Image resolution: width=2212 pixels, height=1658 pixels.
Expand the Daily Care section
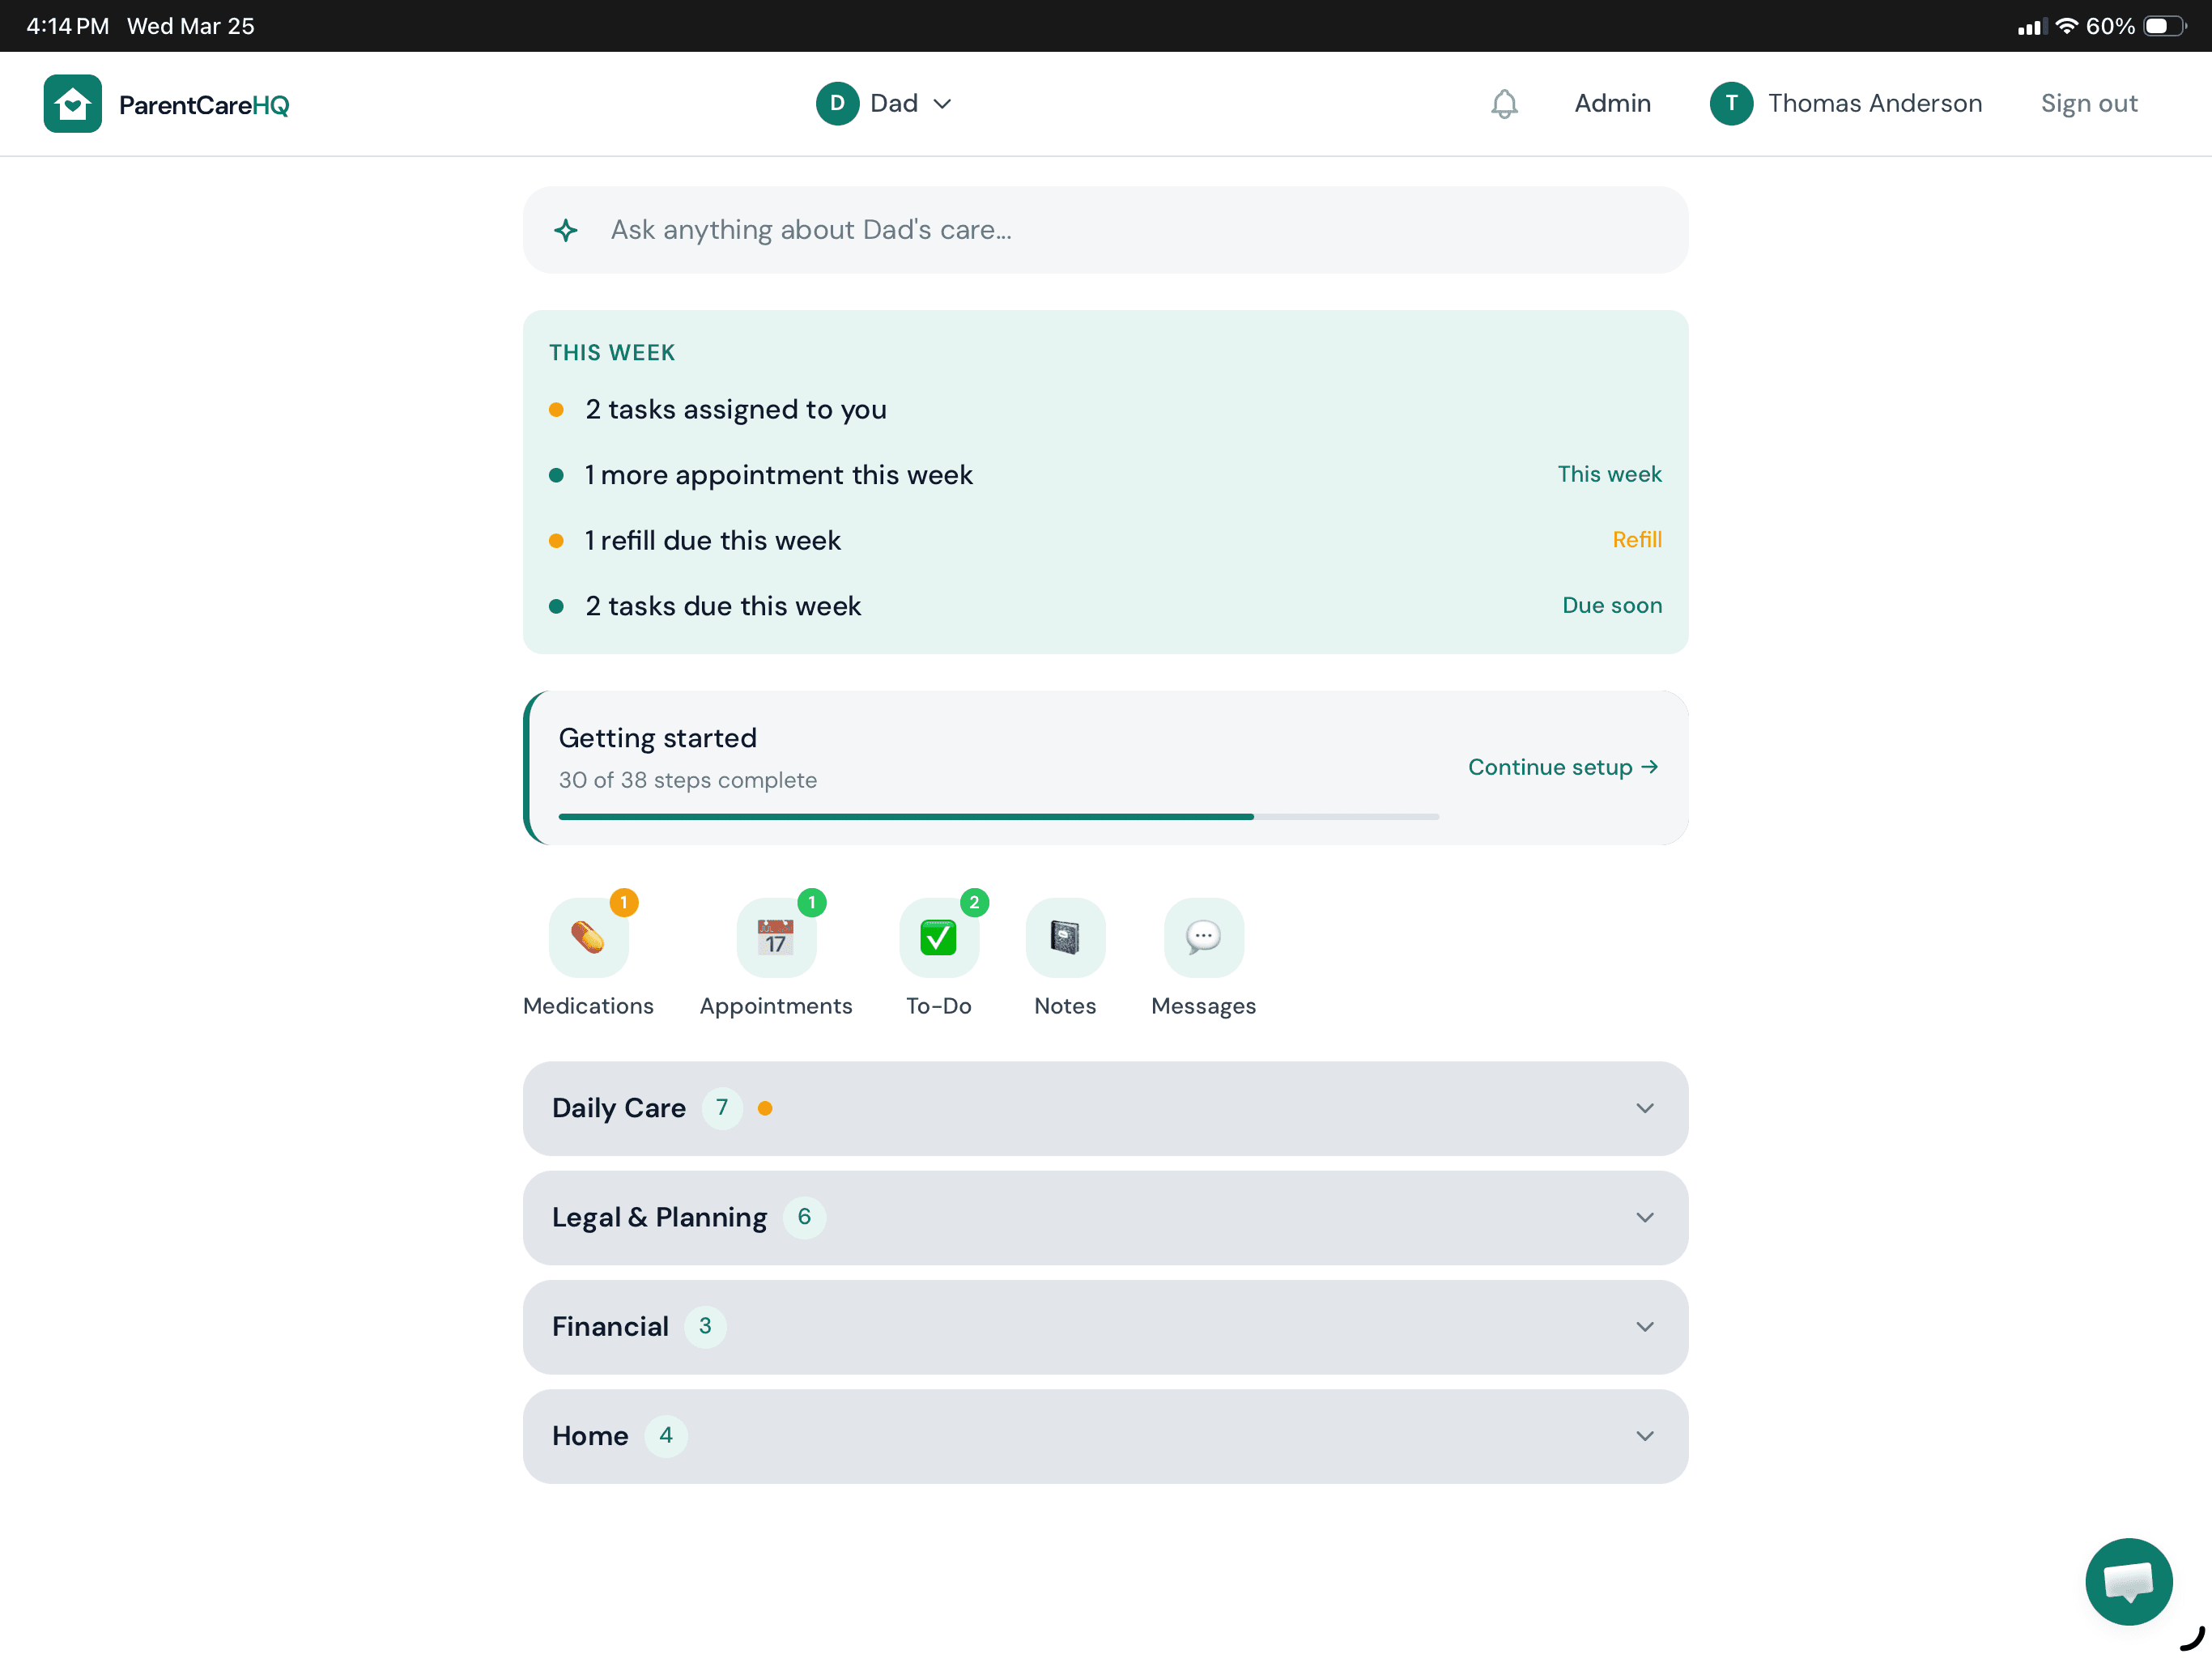pos(1105,1108)
